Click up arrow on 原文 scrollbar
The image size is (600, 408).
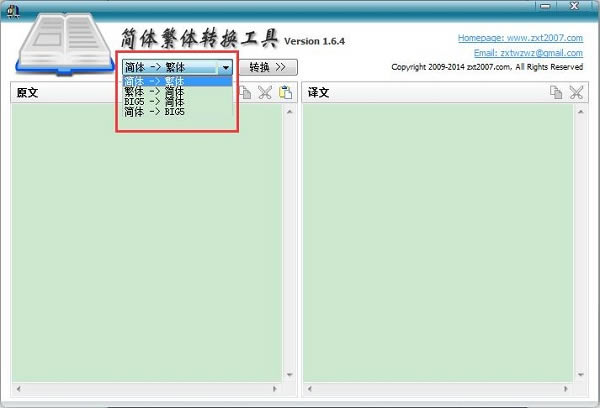290,111
